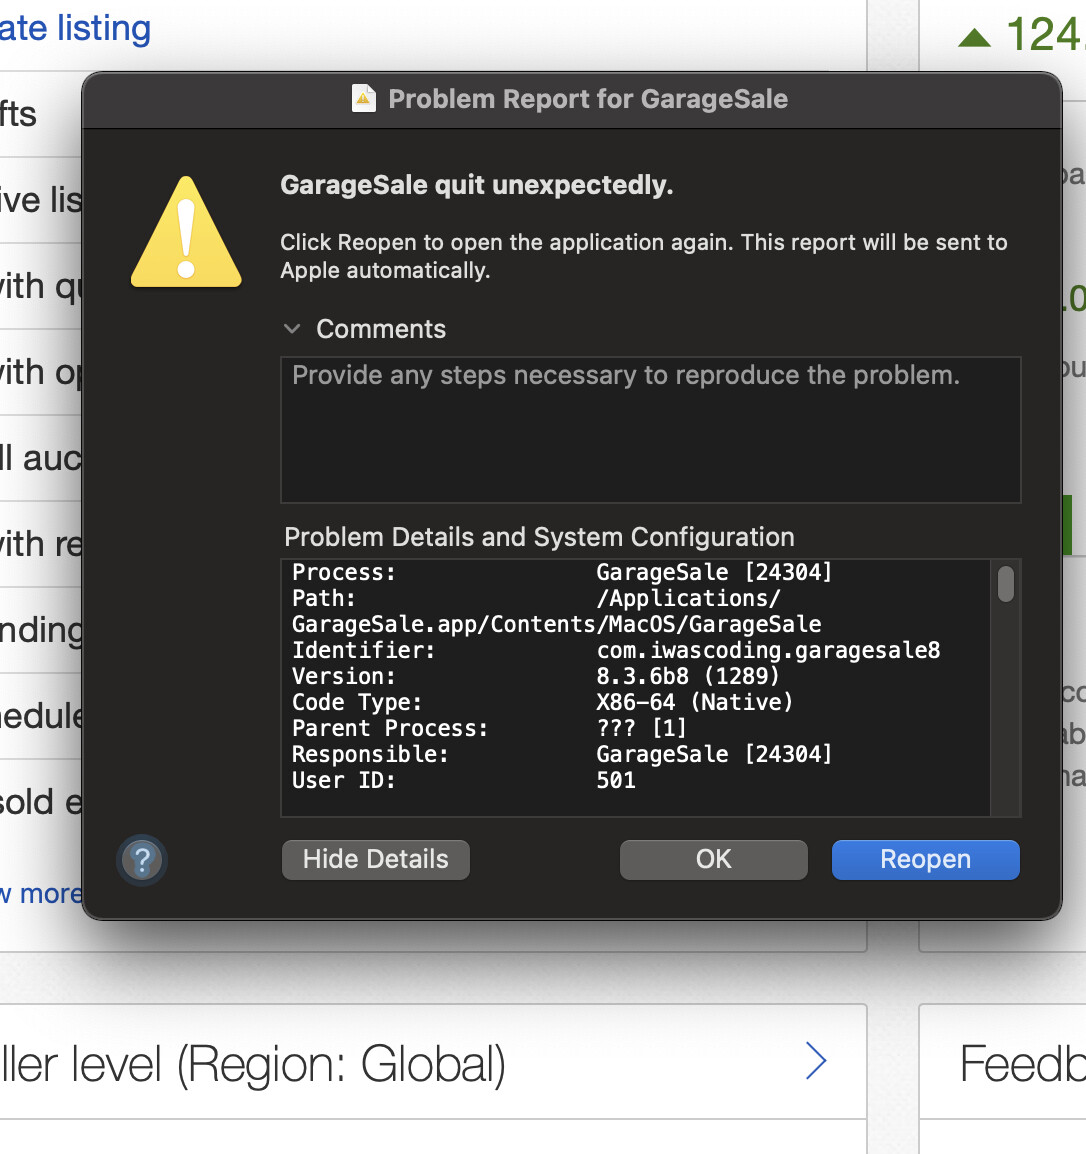The width and height of the screenshot is (1086, 1154).
Task: Select the 'Code Type:' row text
Action: tap(543, 702)
